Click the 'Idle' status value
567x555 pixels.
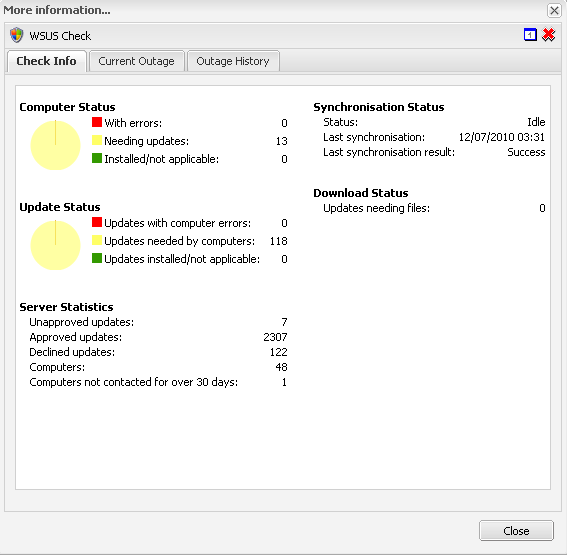(536, 122)
